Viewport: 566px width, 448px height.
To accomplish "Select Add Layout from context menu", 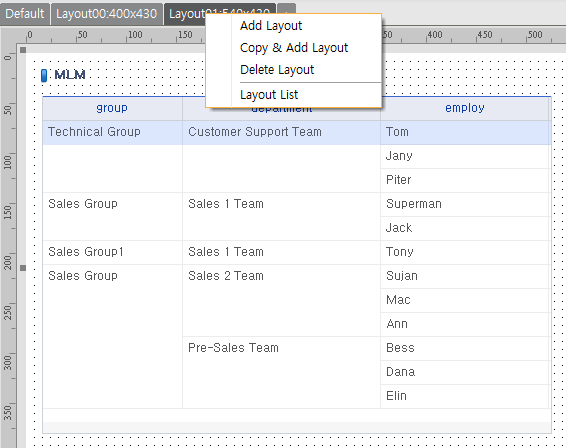I will coord(271,26).
